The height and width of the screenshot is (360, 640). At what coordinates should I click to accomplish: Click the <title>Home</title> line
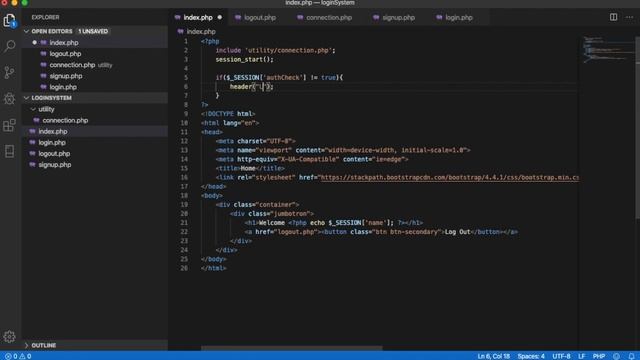coord(250,168)
